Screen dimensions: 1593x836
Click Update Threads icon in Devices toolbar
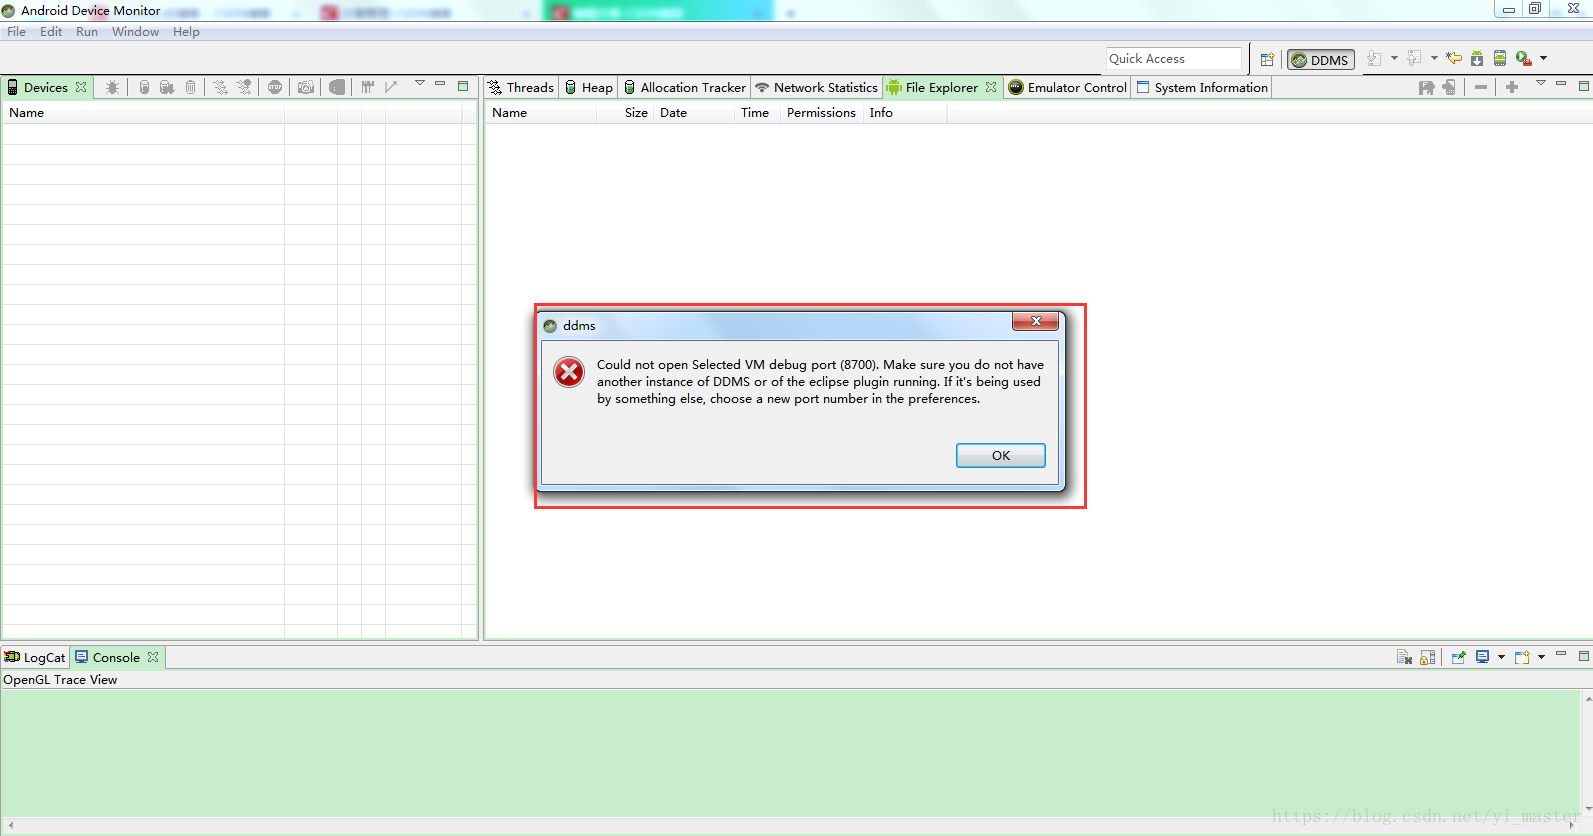(x=220, y=87)
